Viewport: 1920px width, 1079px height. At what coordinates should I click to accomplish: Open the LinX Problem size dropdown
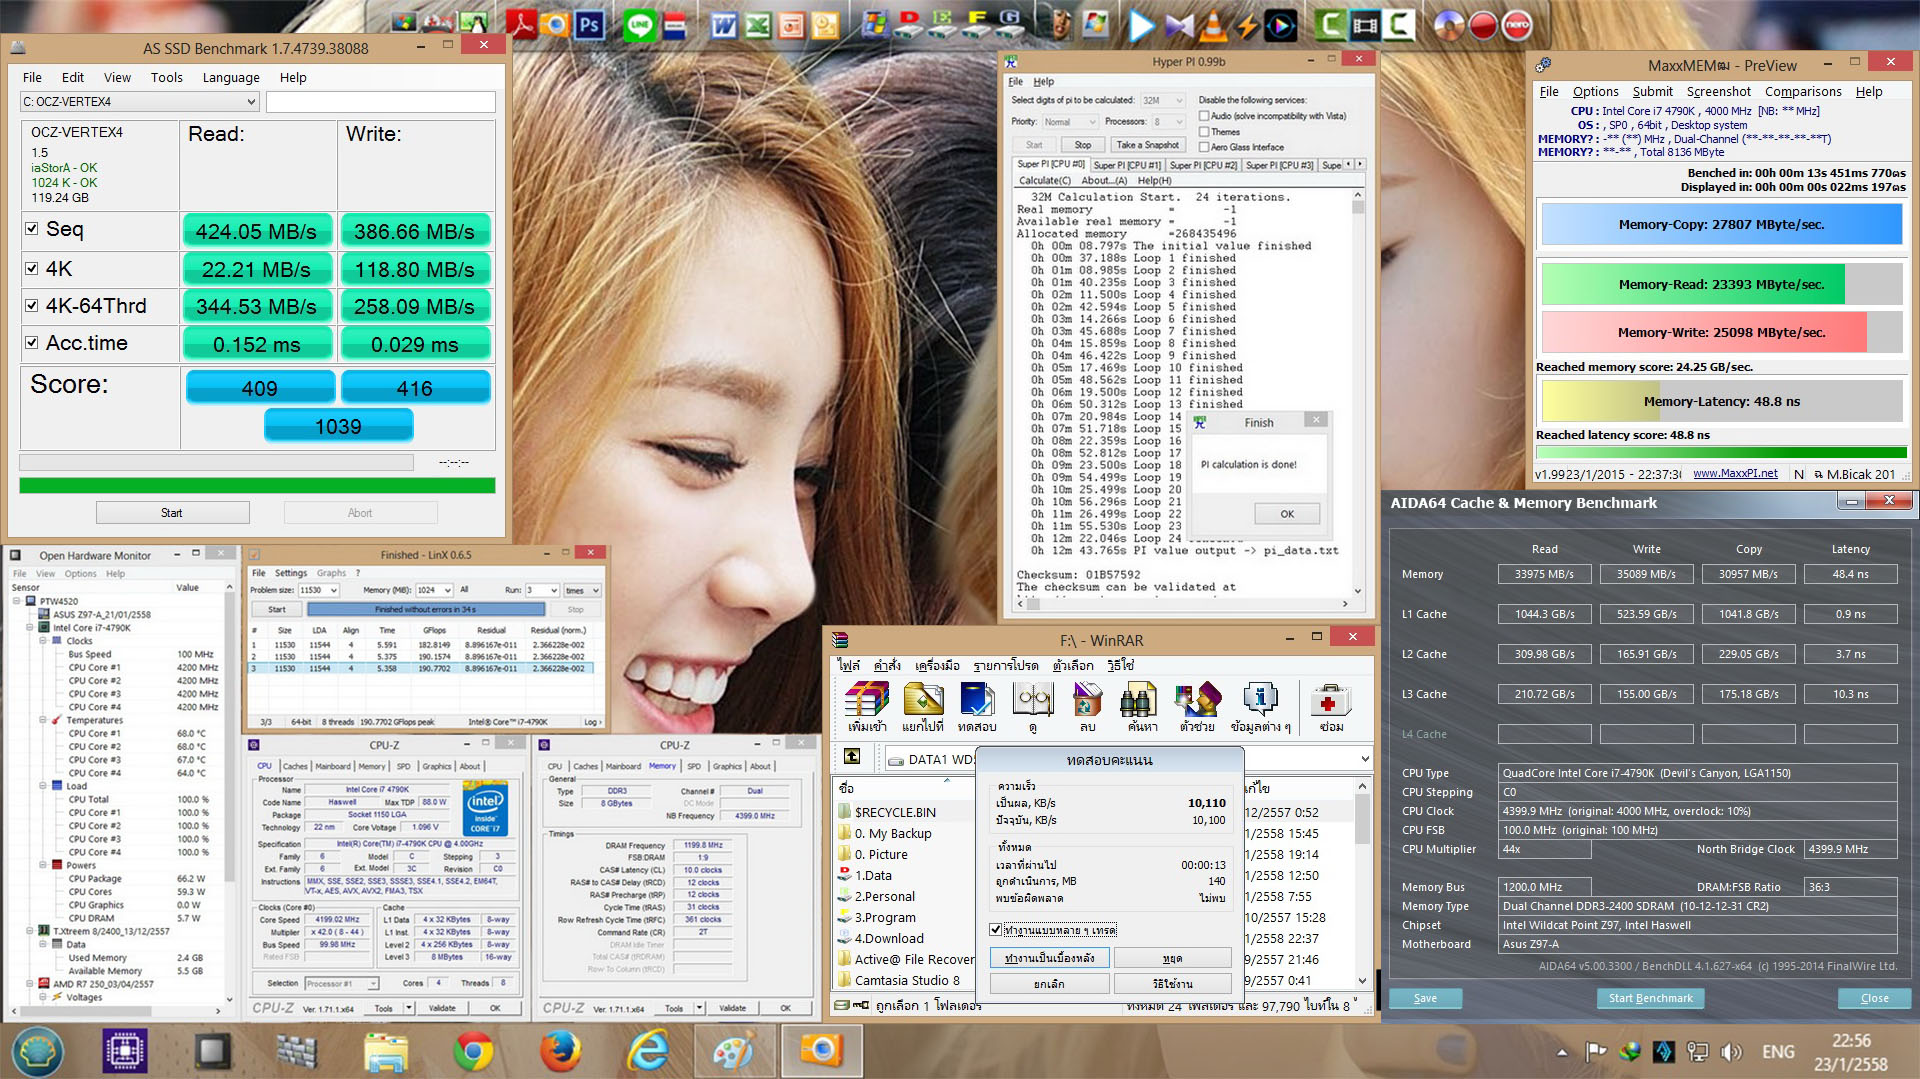[x=333, y=591]
